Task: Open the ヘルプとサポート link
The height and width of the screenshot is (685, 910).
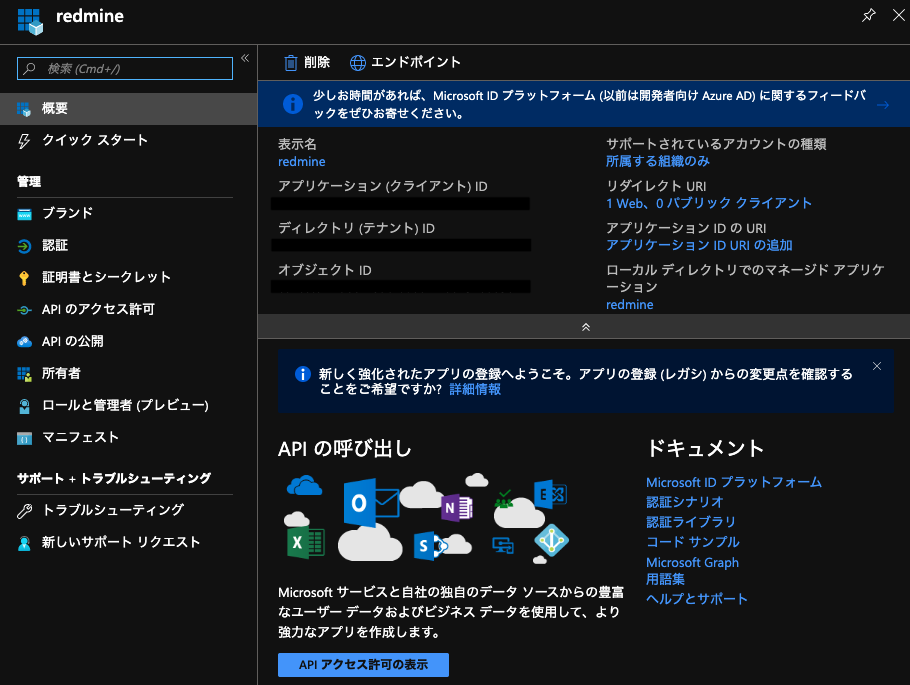Action: click(696, 599)
